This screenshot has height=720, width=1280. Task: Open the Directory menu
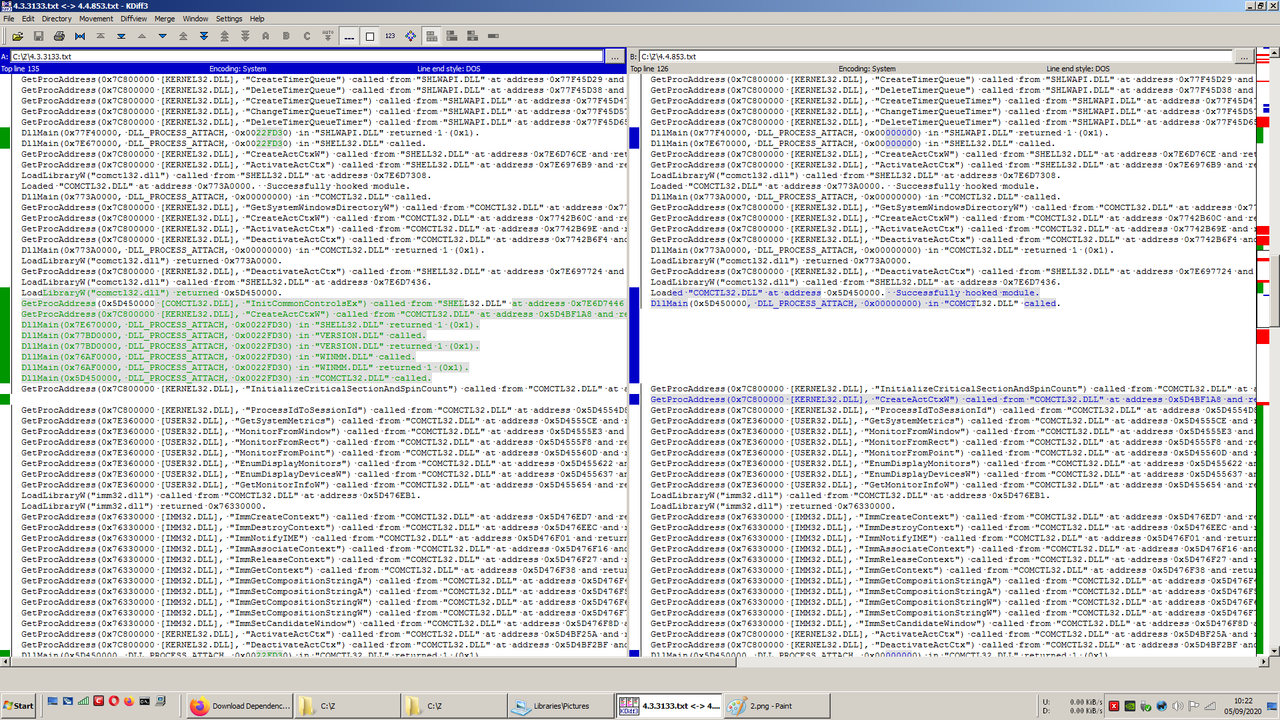(56, 18)
